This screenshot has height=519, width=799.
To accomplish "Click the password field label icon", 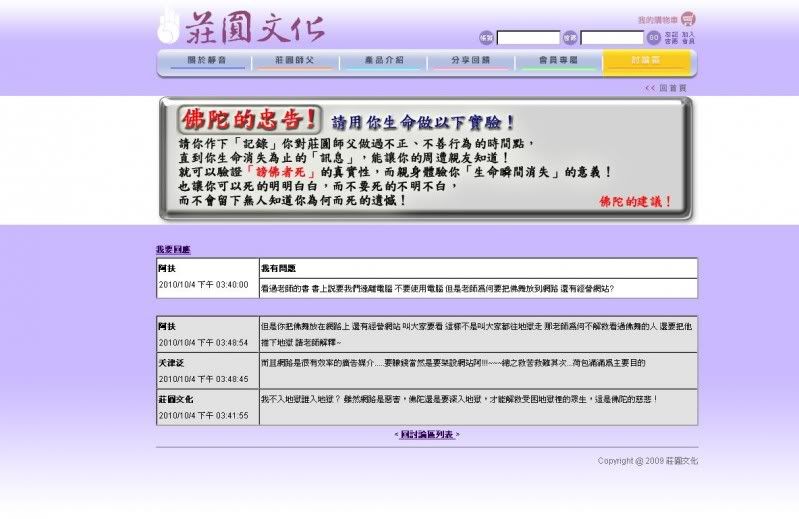I will tap(570, 38).
